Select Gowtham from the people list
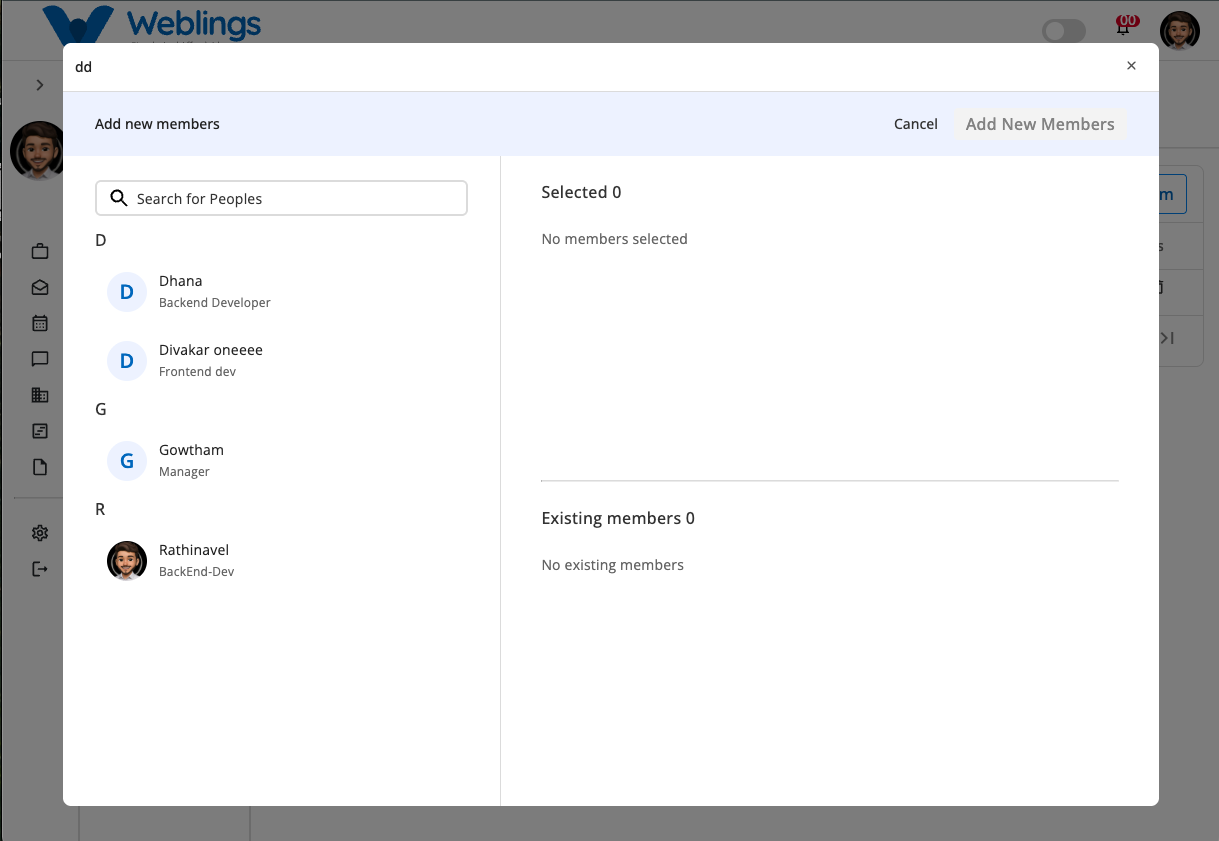 (281, 461)
